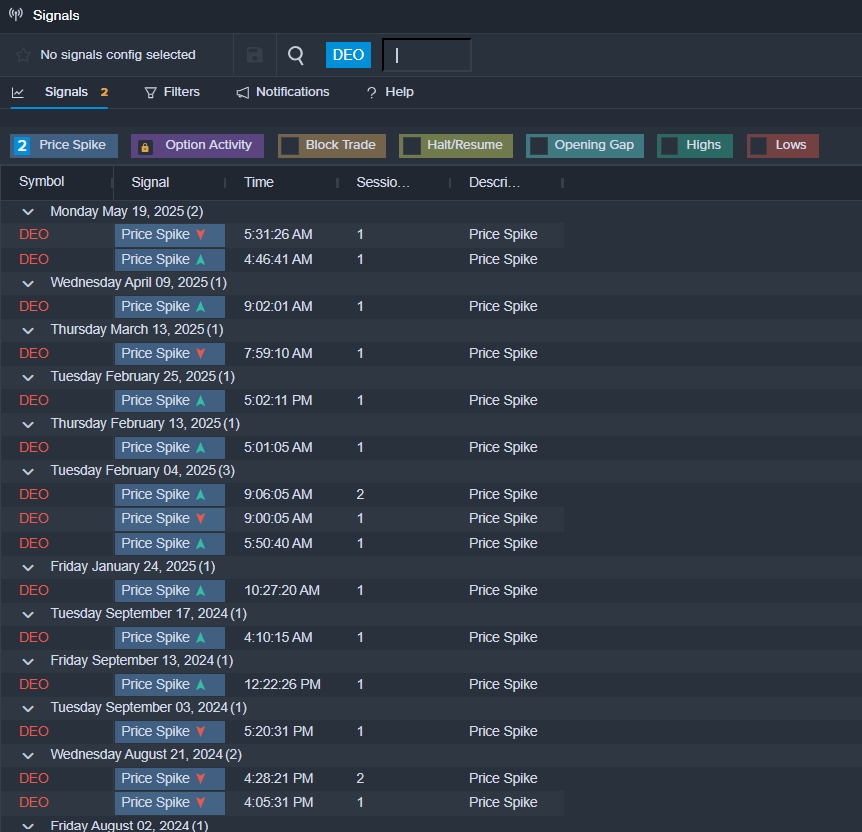Focus the symbol search input box
862x832 pixels.
pyautogui.click(x=427, y=55)
